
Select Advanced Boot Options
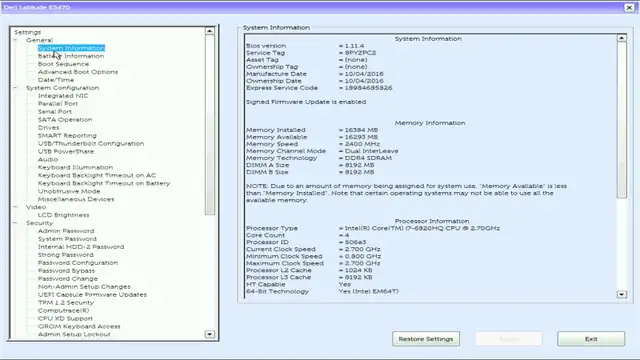tap(78, 72)
